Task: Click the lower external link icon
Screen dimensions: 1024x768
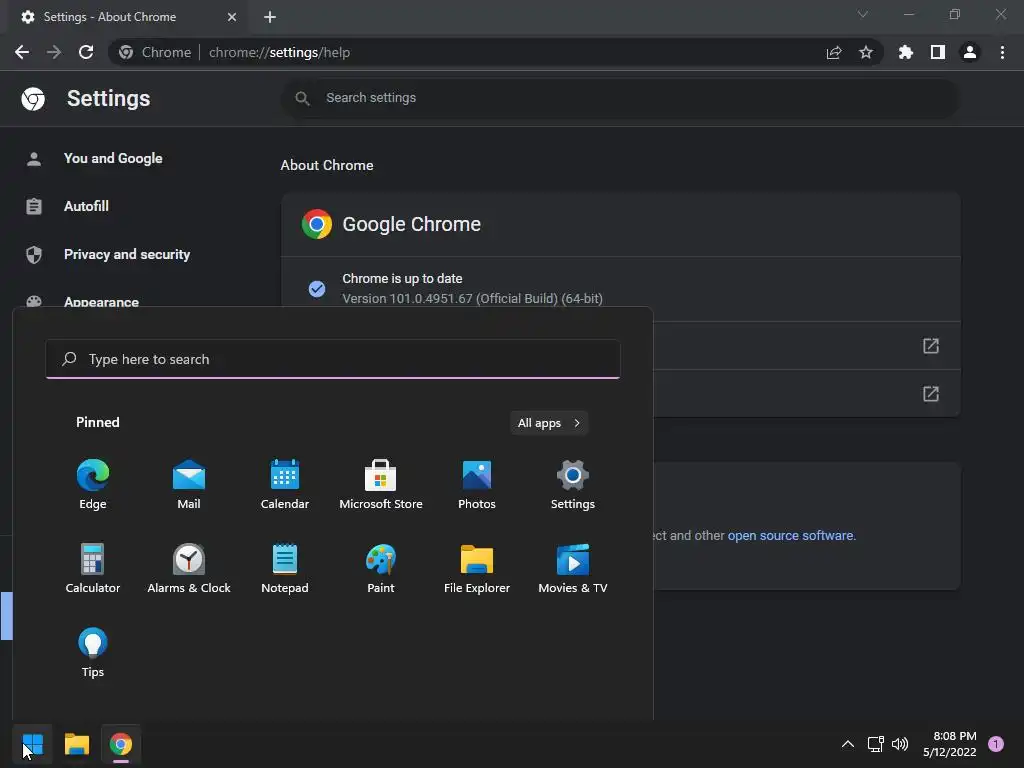Action: click(x=931, y=394)
